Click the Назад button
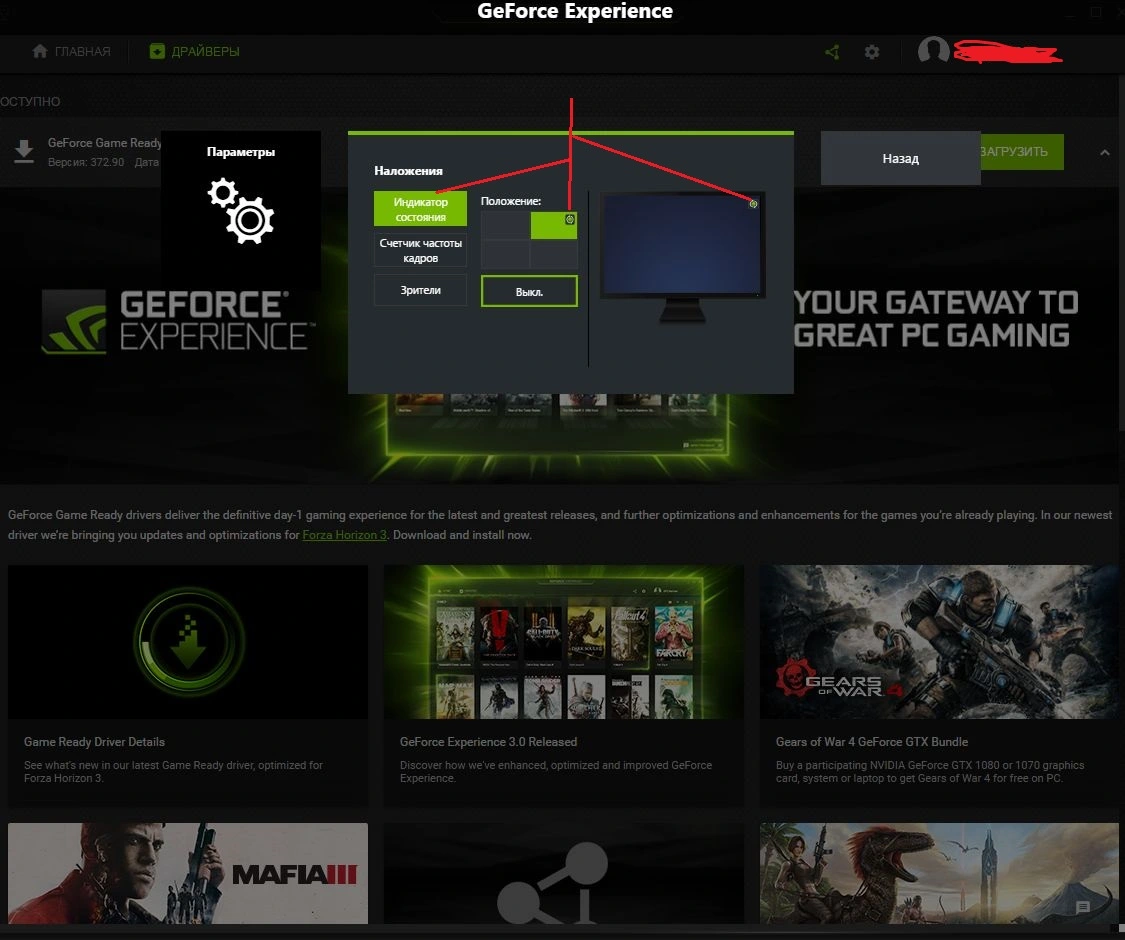Image resolution: width=1125 pixels, height=940 pixels. [x=900, y=158]
